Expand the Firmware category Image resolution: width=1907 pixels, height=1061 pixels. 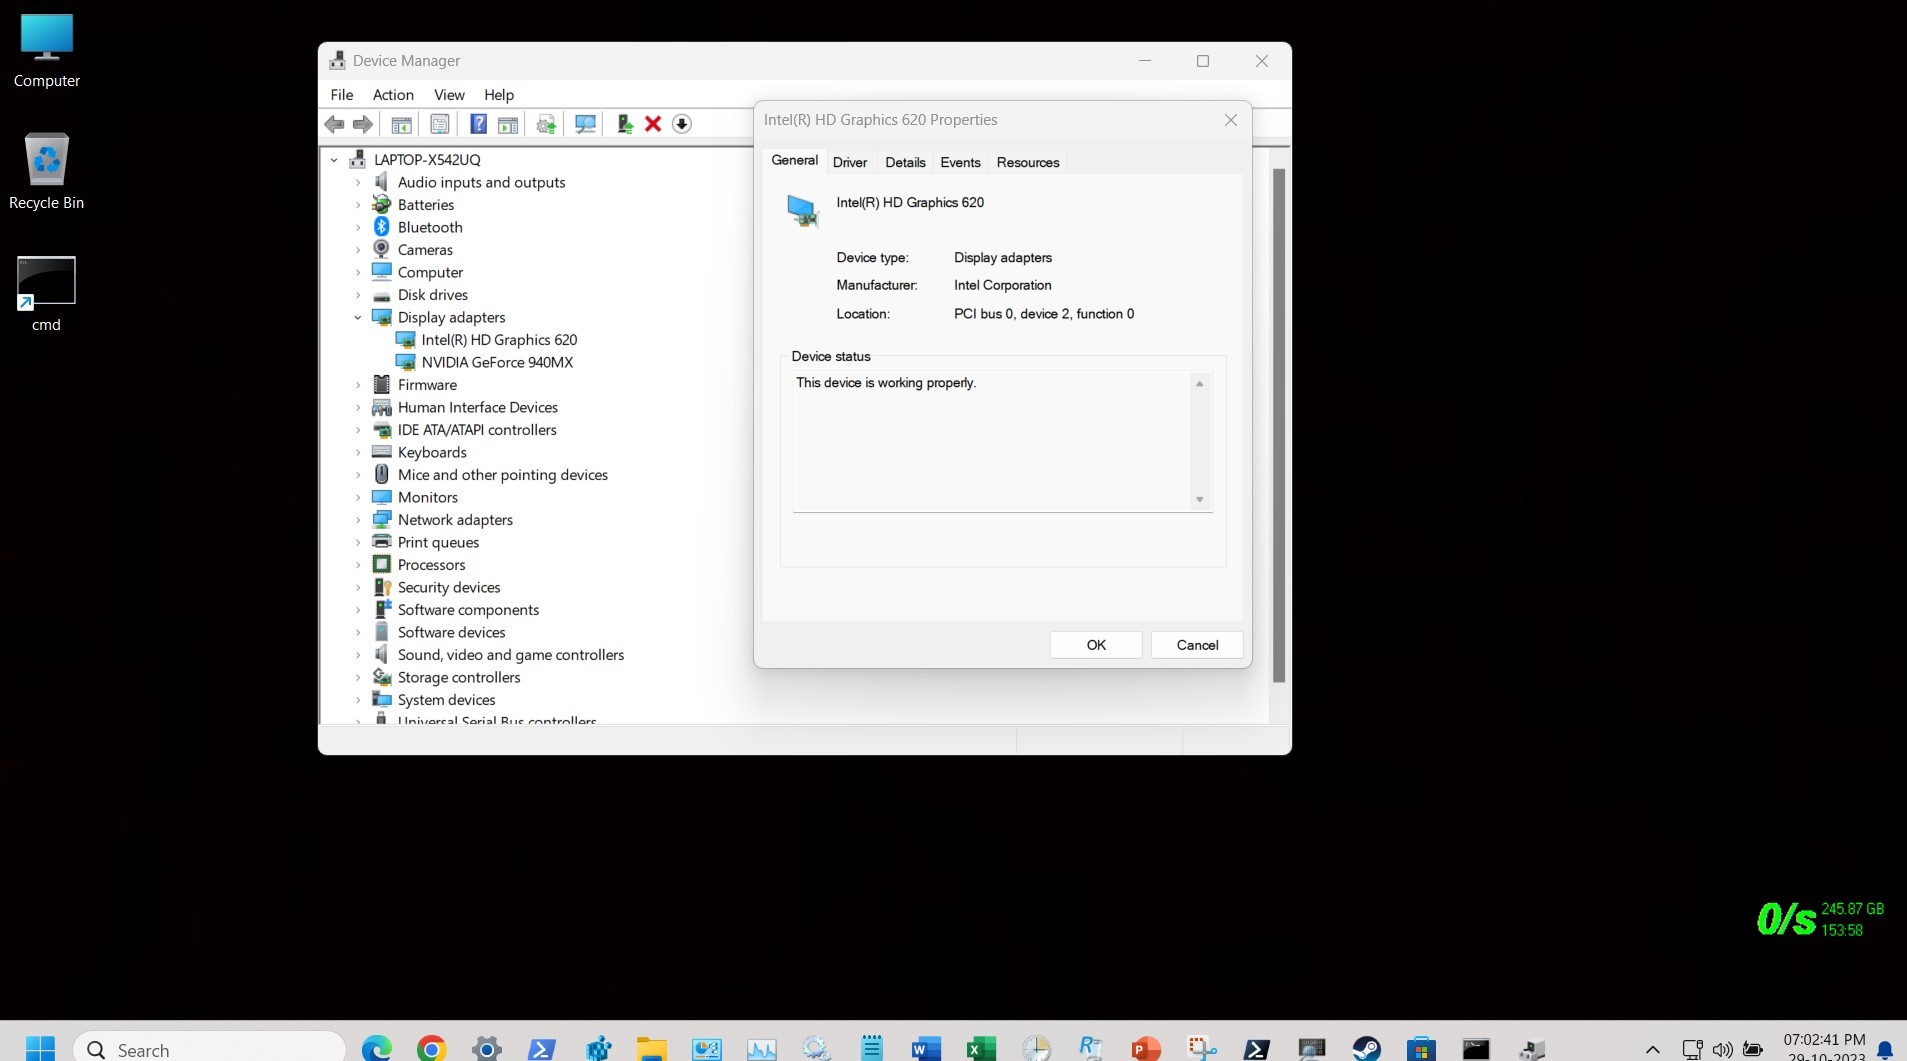coord(358,385)
